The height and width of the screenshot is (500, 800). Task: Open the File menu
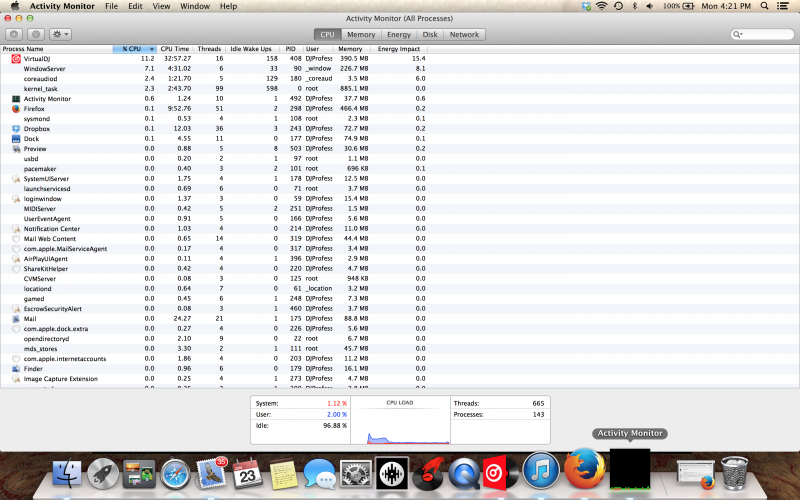tap(111, 6)
